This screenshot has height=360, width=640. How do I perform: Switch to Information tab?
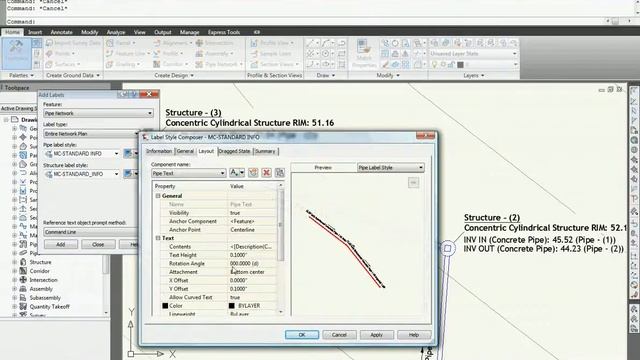pyautogui.click(x=159, y=151)
